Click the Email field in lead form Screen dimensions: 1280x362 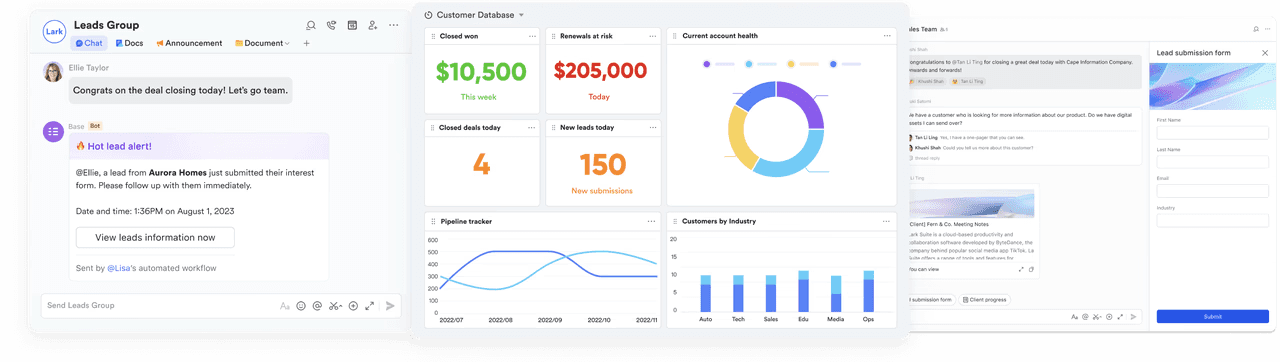click(x=1212, y=191)
